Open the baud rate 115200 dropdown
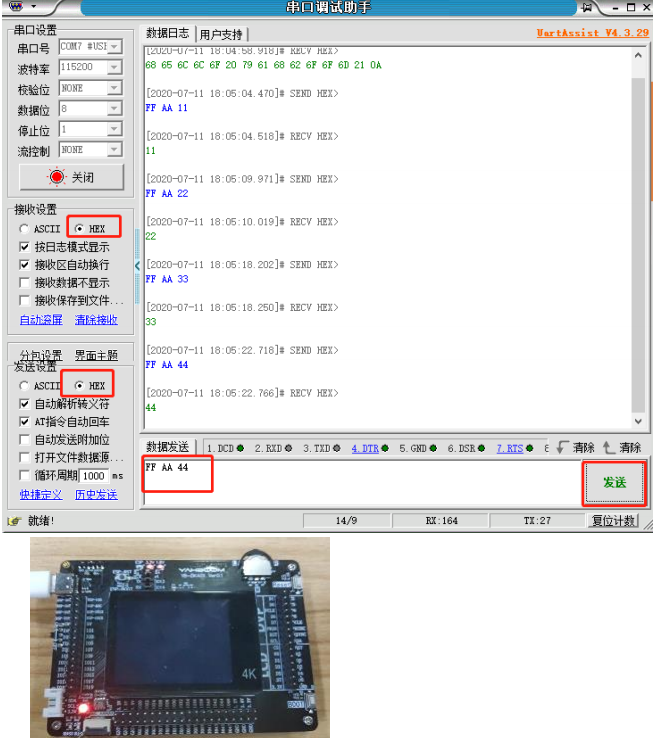 pyautogui.click(x=114, y=67)
